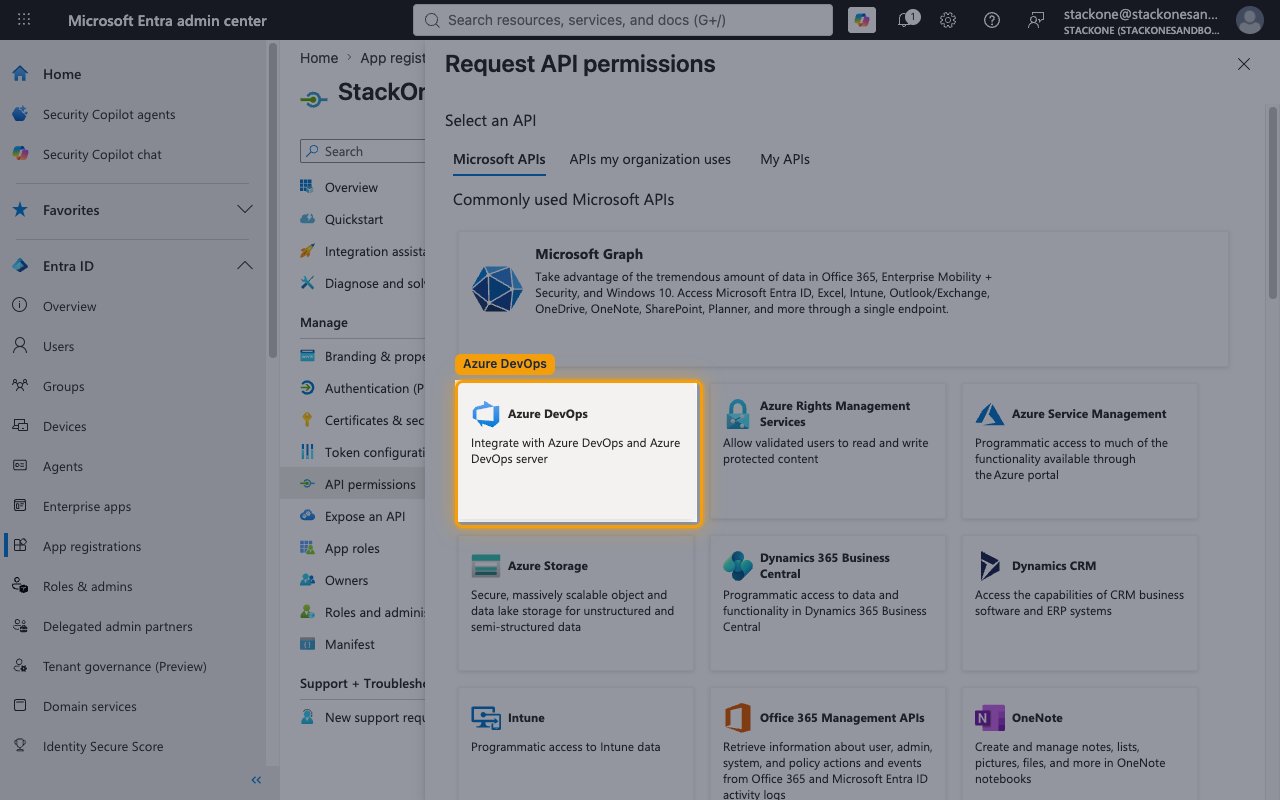
Task: Click the Microsoft Entra admin center title
Action: click(167, 20)
